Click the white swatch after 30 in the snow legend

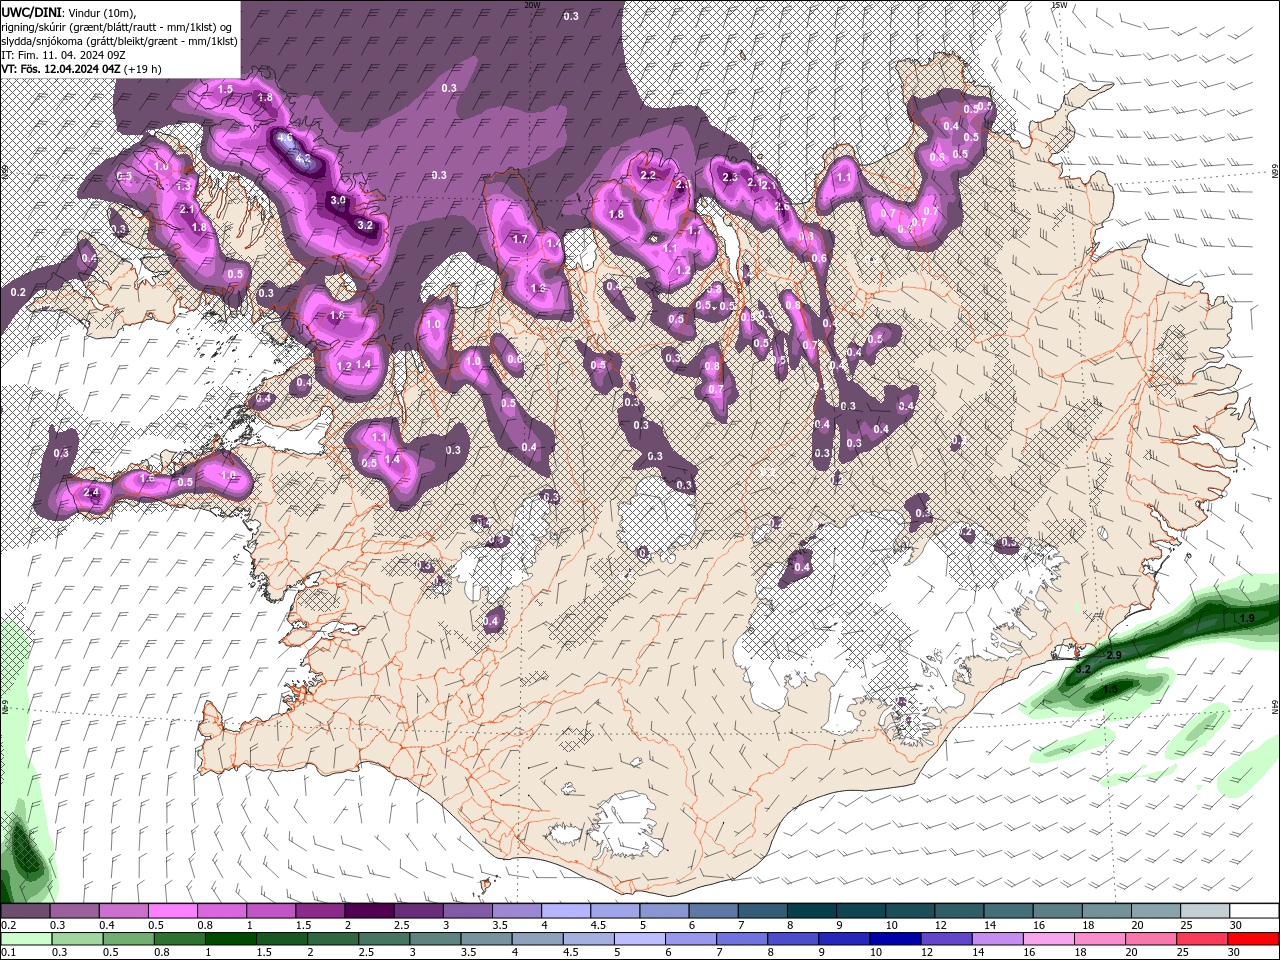1254,911
